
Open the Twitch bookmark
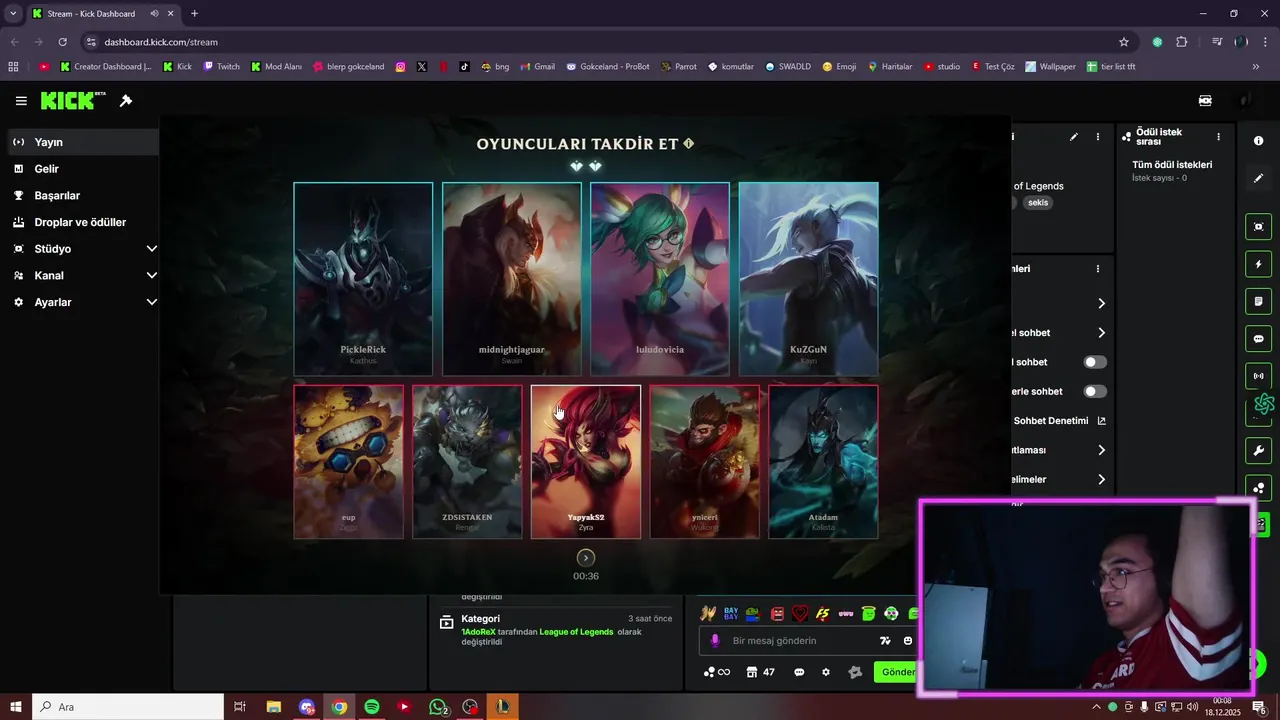tap(222, 67)
